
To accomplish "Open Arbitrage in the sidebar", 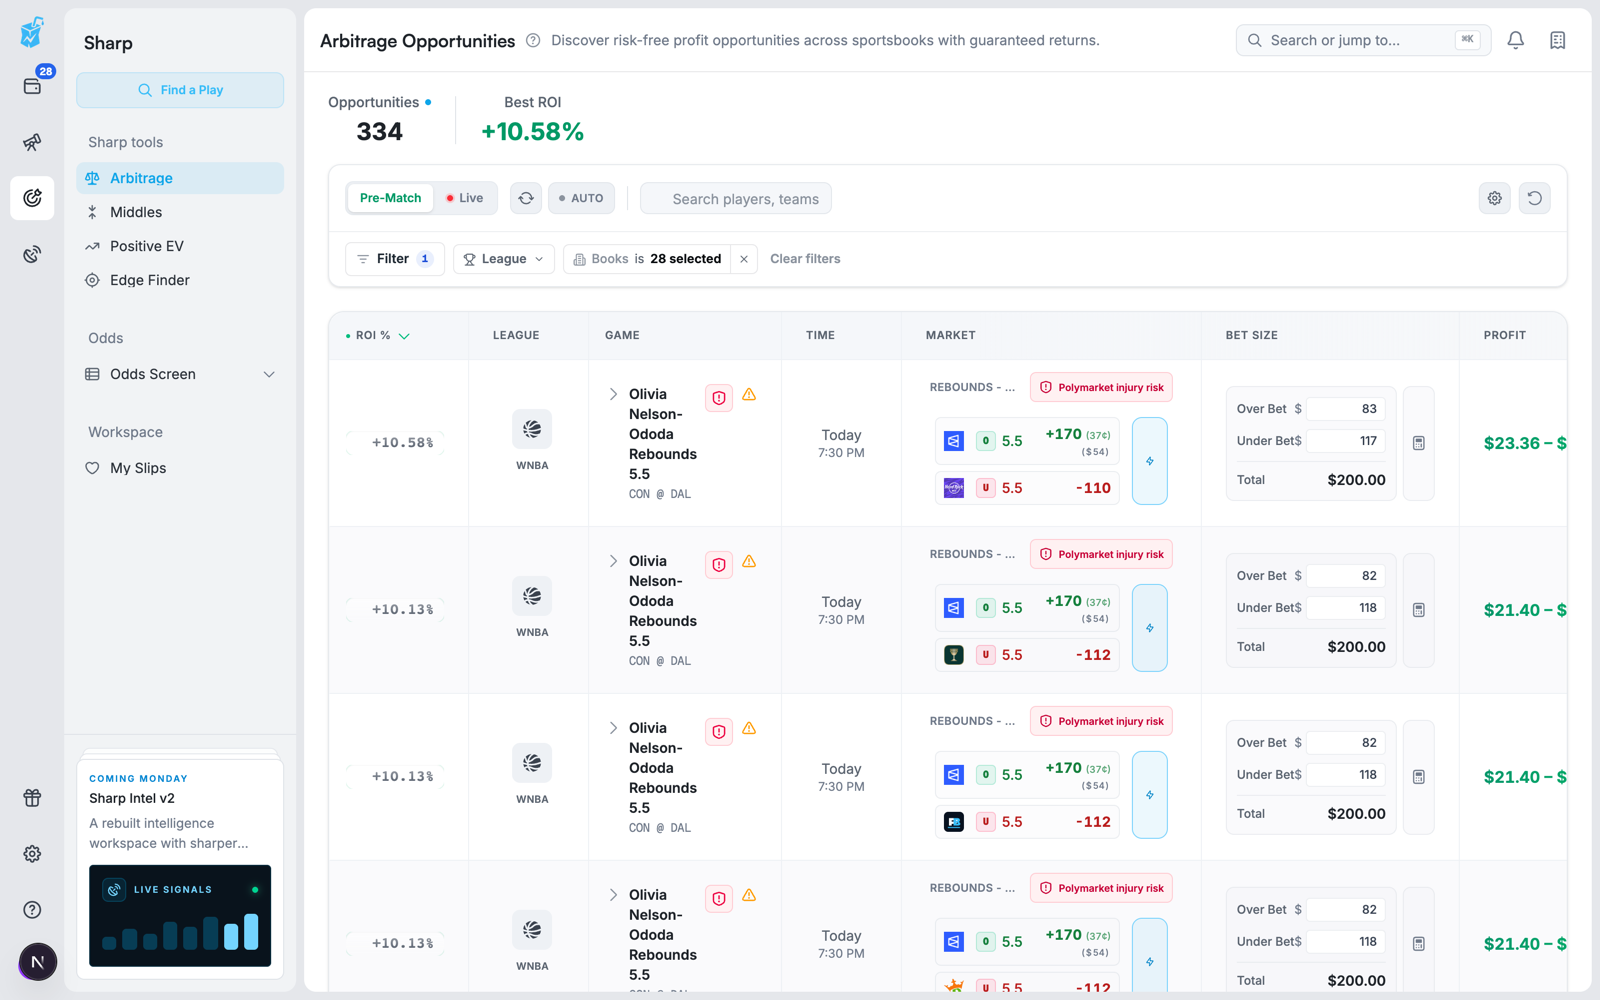I will click(180, 178).
